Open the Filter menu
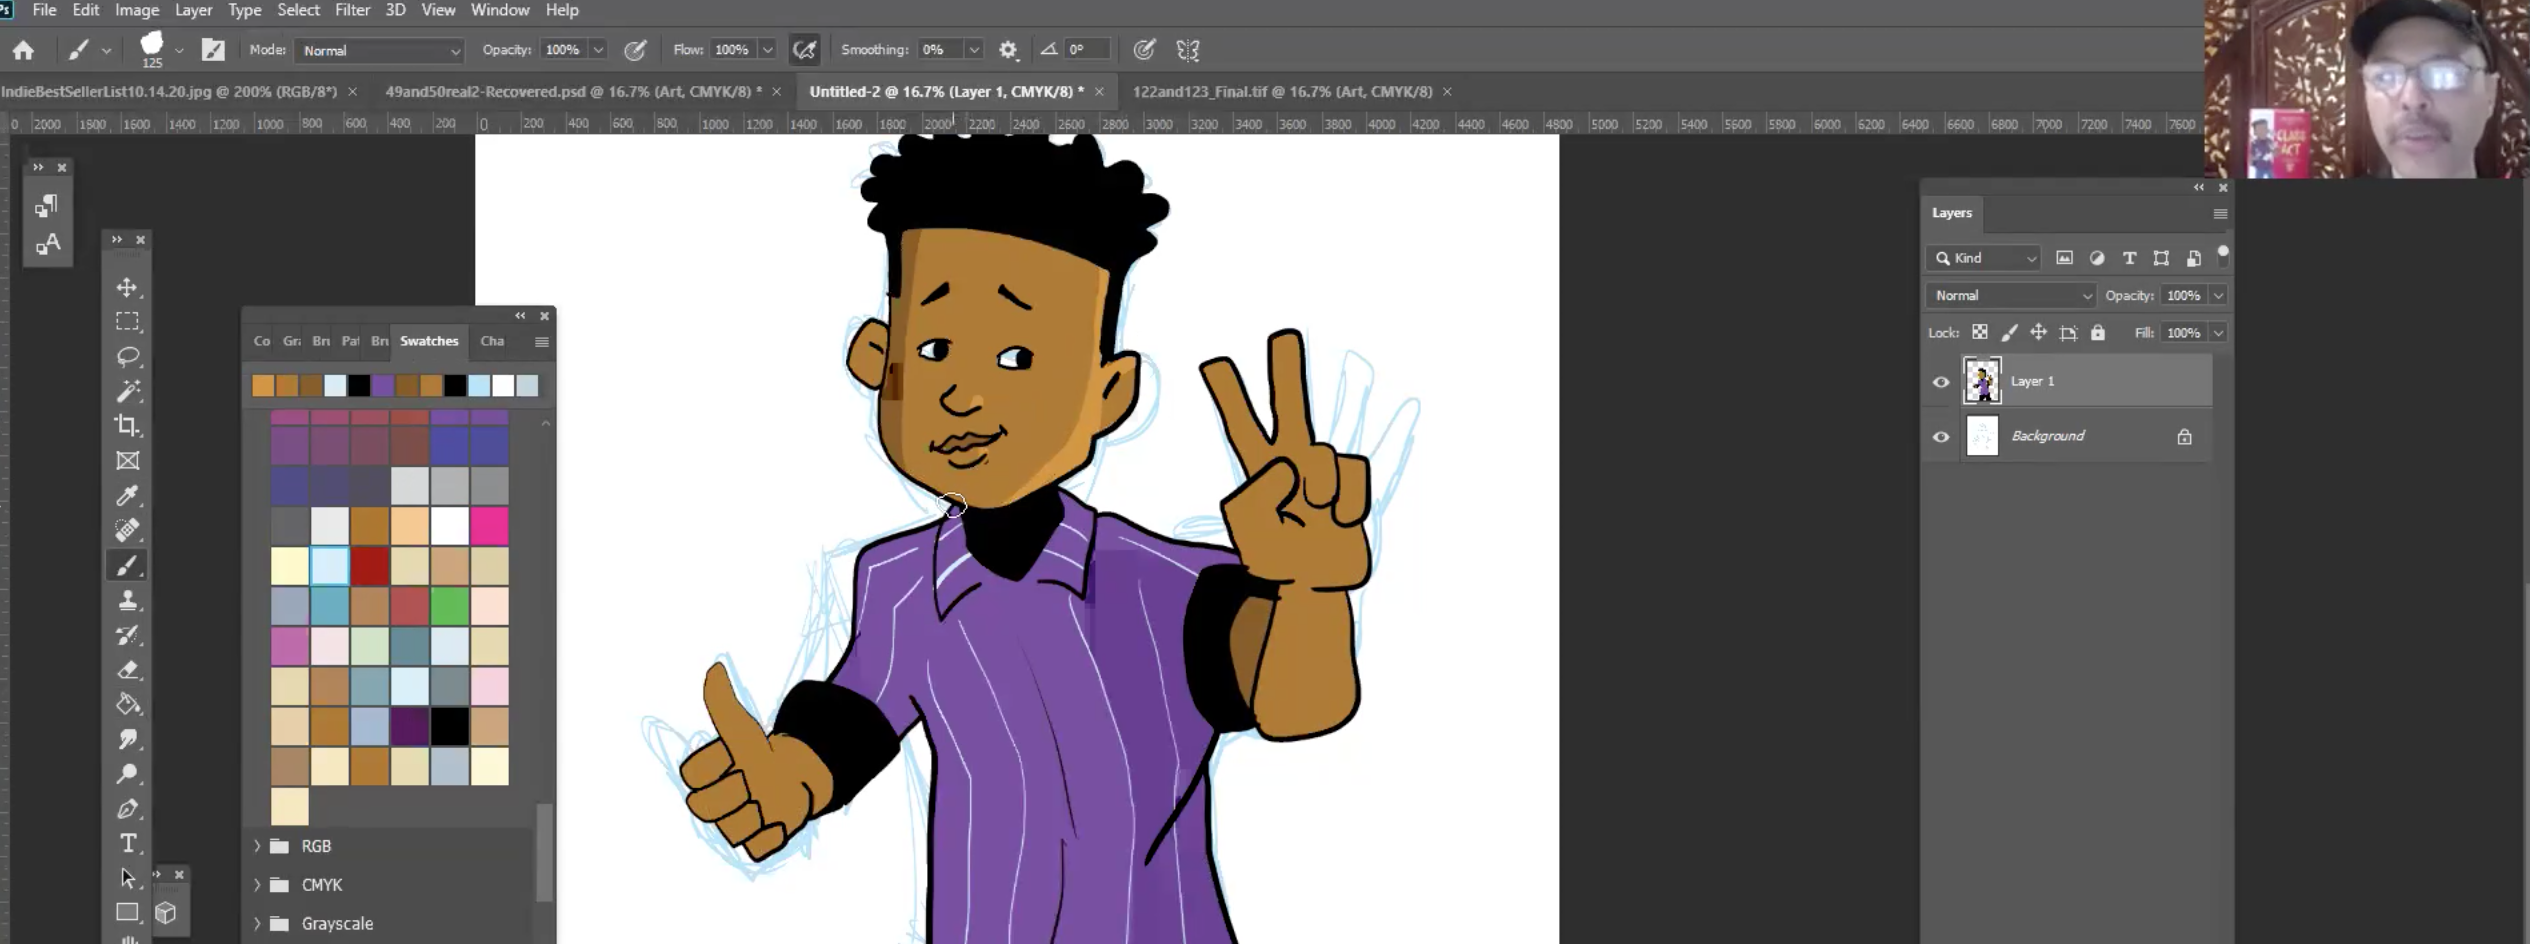The height and width of the screenshot is (944, 2530). click(352, 10)
